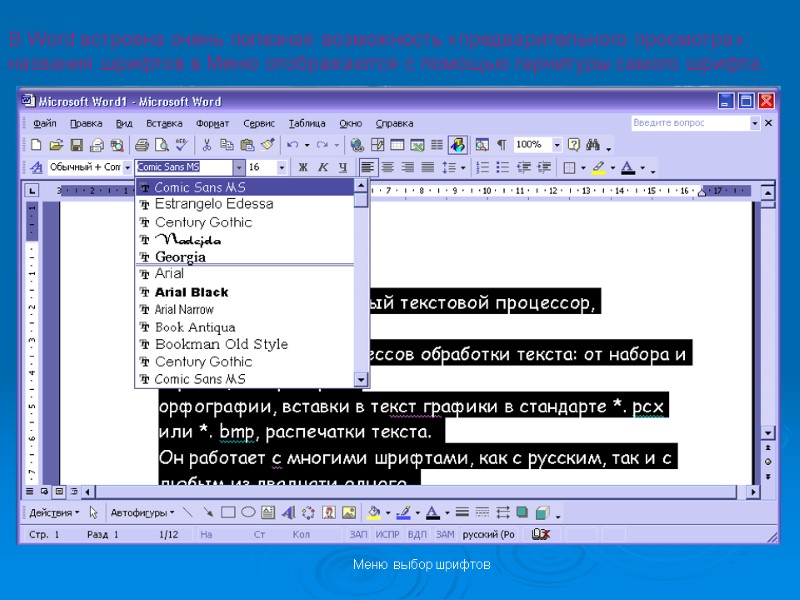
Task: Open the Columns layout icon
Action: [x=437, y=145]
